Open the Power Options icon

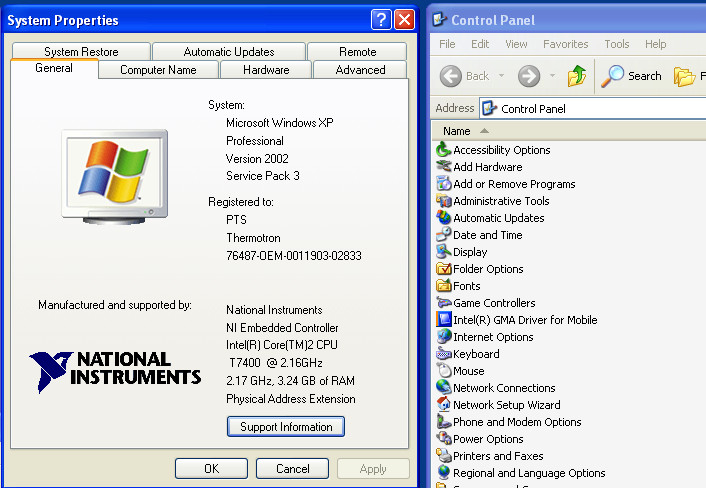point(444,438)
